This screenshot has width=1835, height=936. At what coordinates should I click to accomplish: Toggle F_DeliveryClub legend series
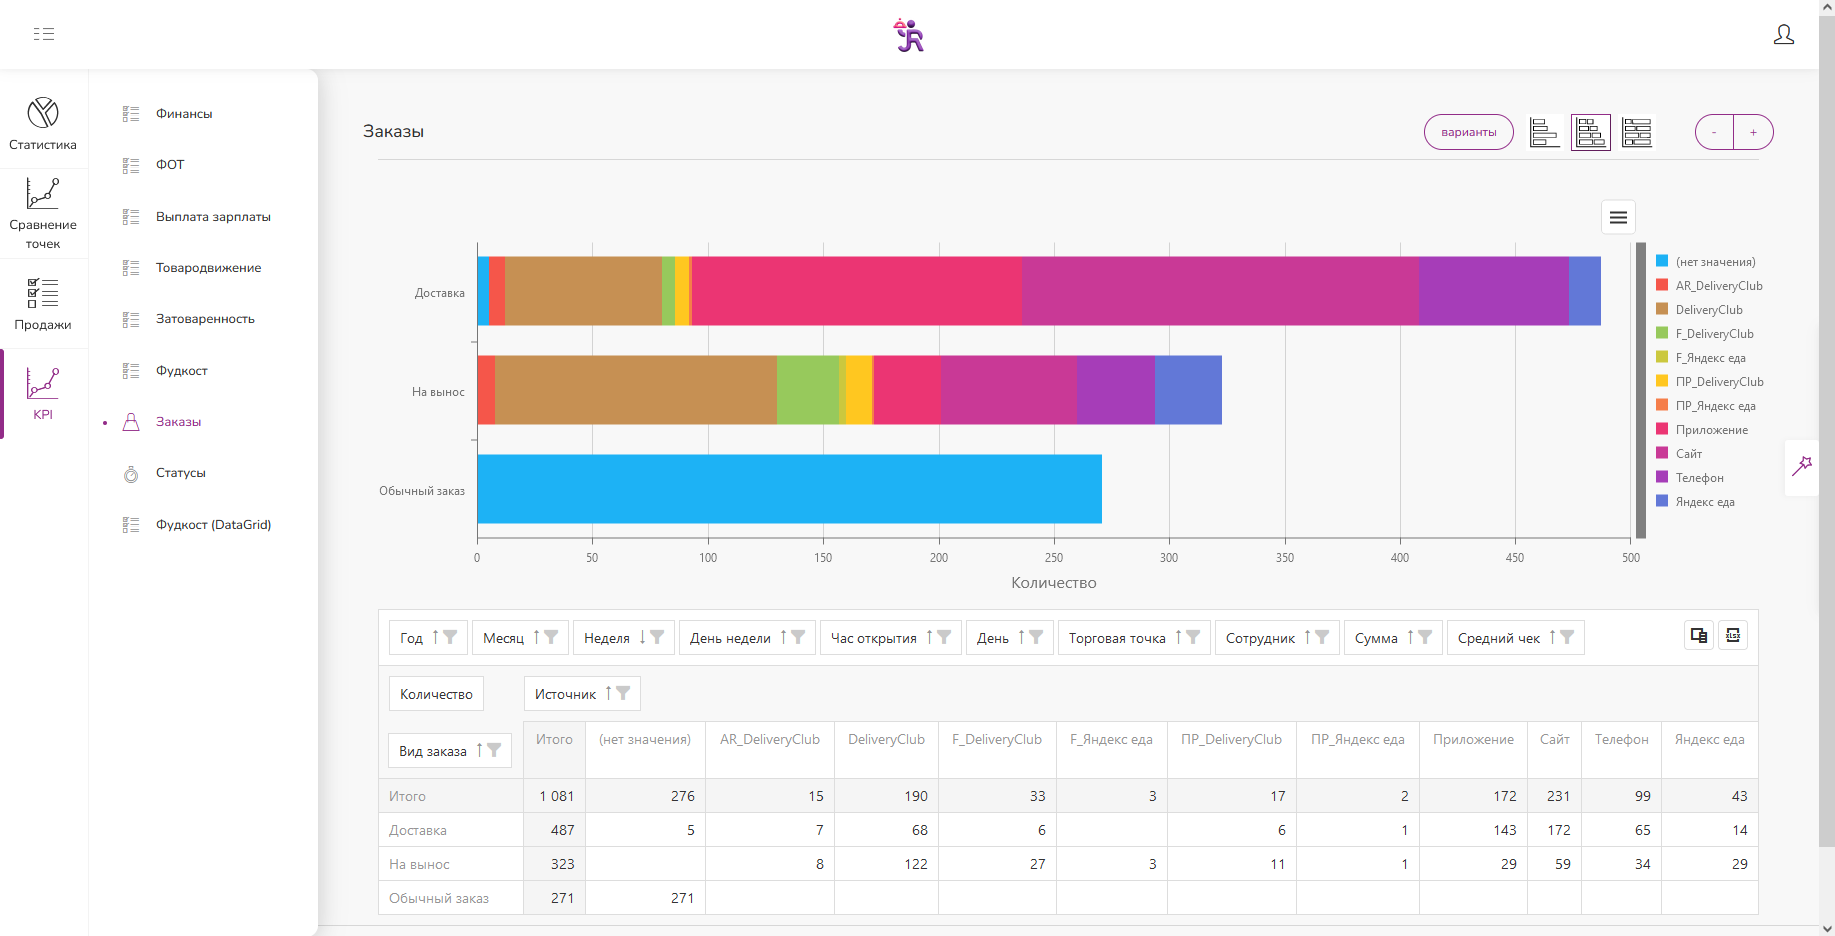tap(1704, 334)
